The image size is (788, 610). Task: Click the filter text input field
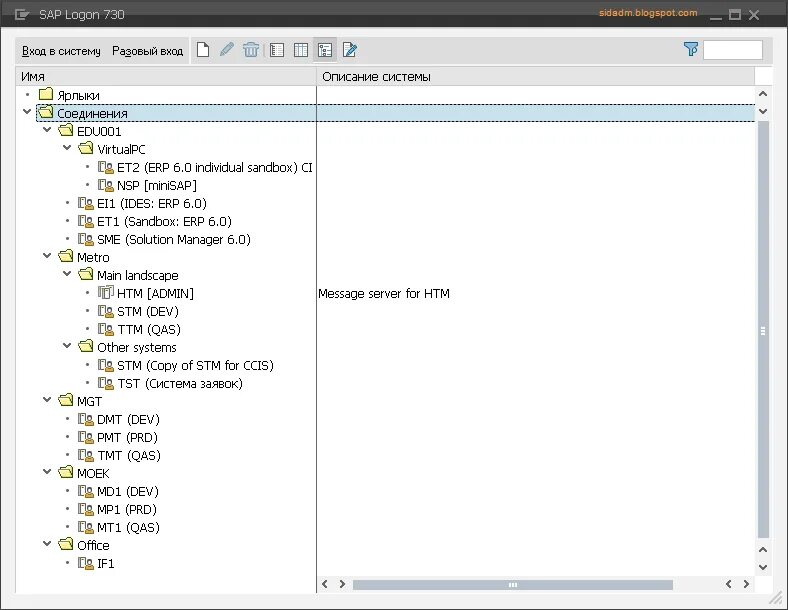coord(733,50)
